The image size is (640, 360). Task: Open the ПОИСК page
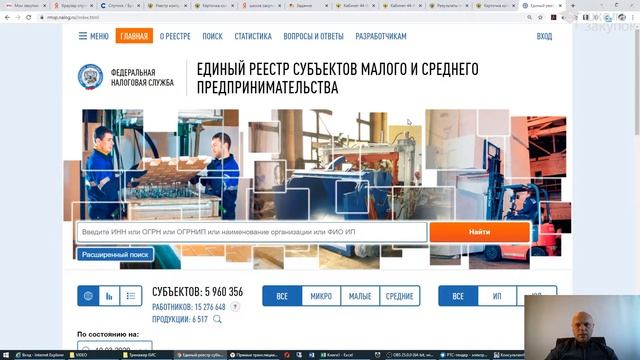point(213,36)
